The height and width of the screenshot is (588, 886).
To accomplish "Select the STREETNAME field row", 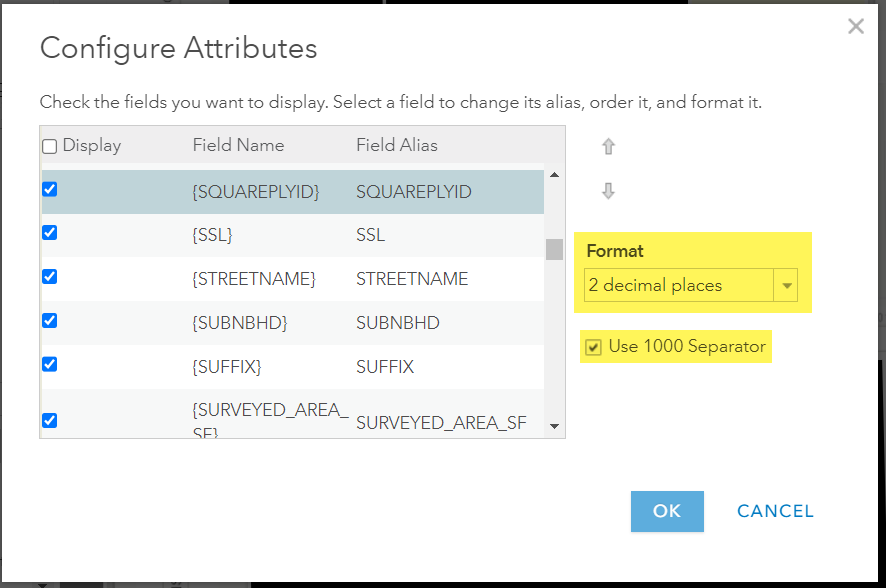I will tap(300, 278).
